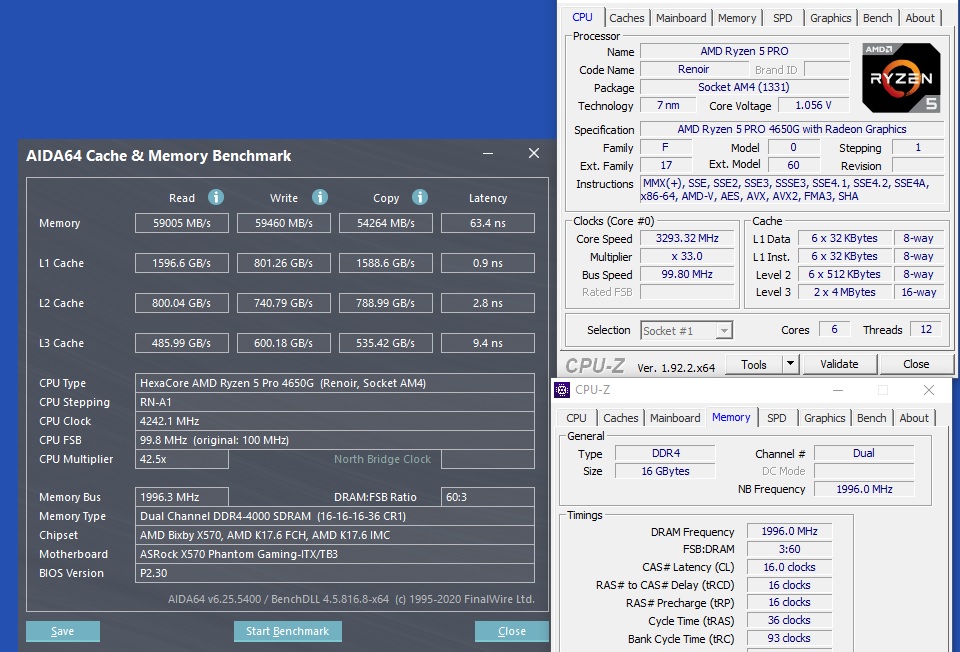This screenshot has height=652, width=960.
Task: Click the Close button in AIDA64
Action: pyautogui.click(x=512, y=631)
